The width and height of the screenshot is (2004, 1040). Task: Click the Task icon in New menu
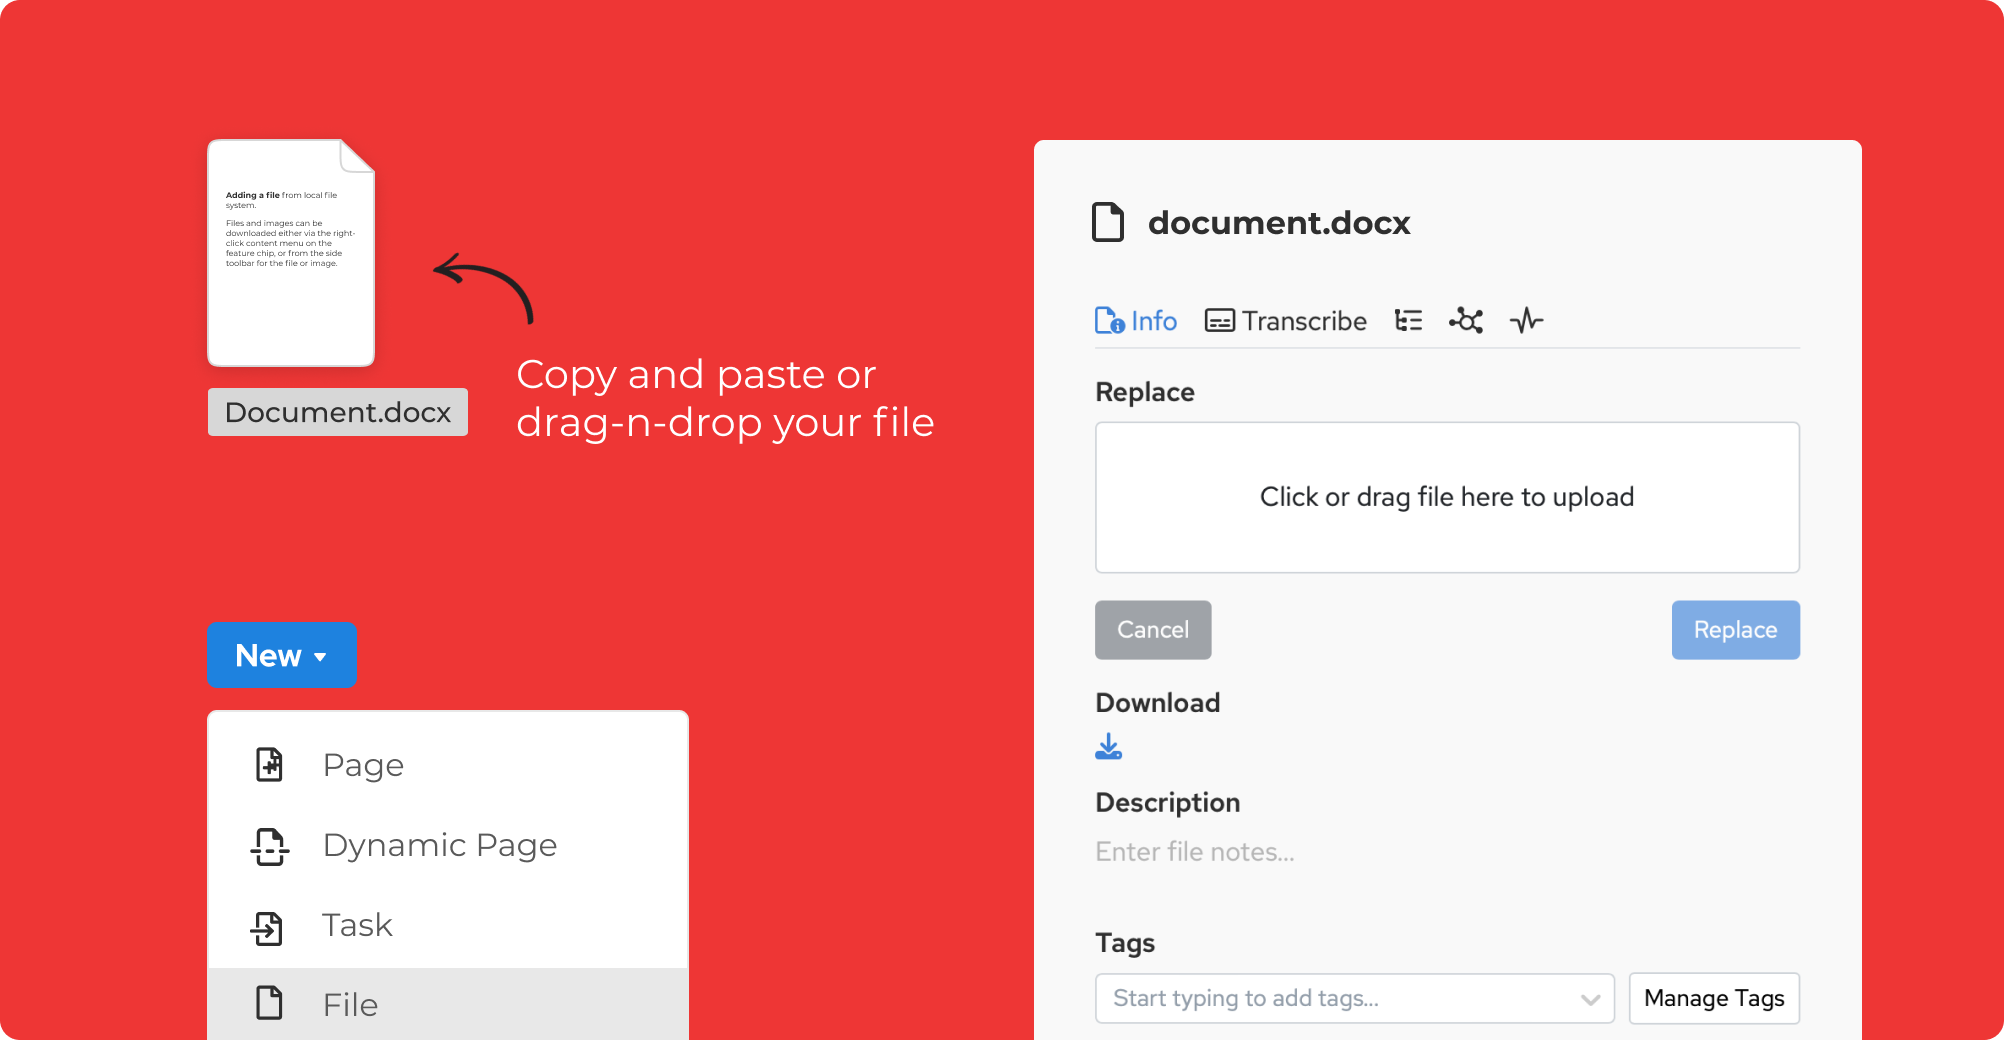point(267,927)
